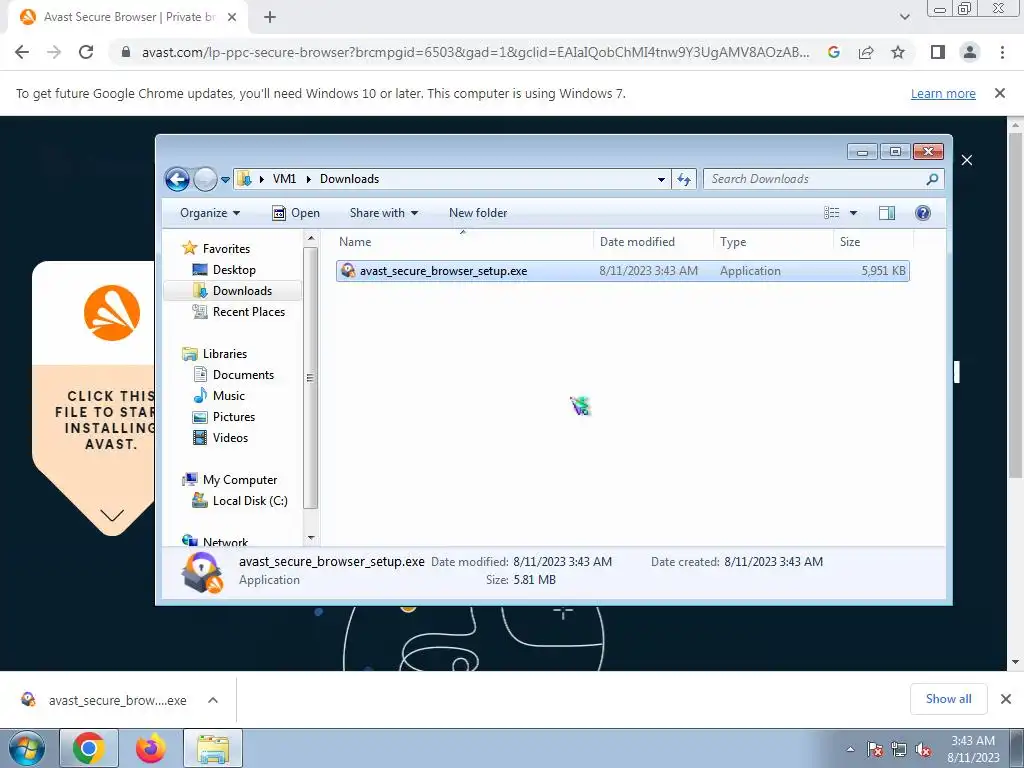Screen dimensions: 1024x768
Task: Expand the view options dropdown arrow
Action: [853, 213]
